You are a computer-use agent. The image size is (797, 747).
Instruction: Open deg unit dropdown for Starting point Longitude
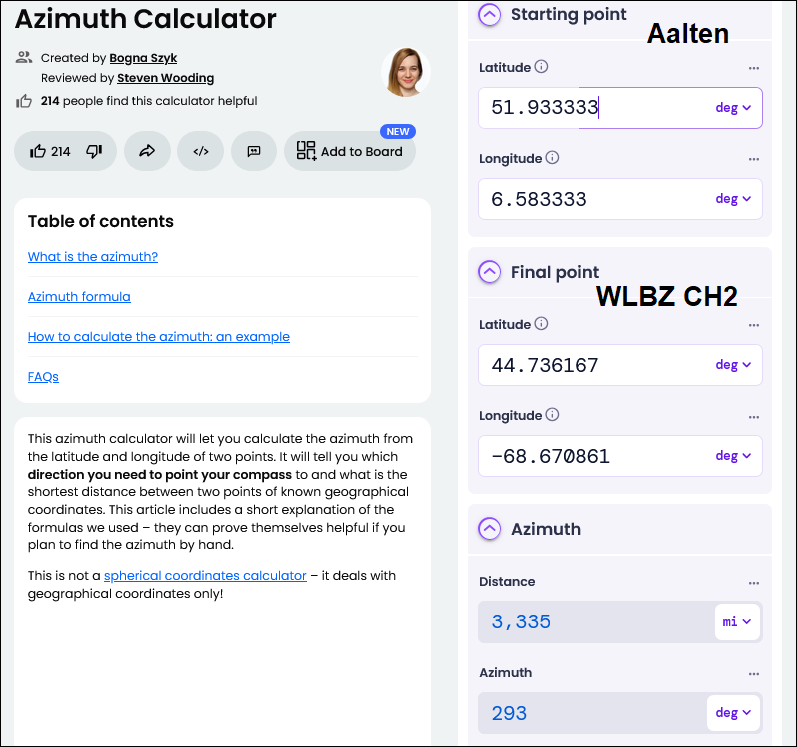pyautogui.click(x=733, y=199)
